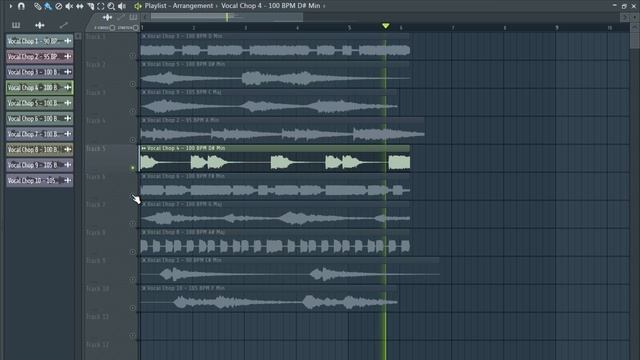Screen dimensions: 640x360
Task: Select Vocal Chop 2 in the picker
Action: click(x=40, y=57)
